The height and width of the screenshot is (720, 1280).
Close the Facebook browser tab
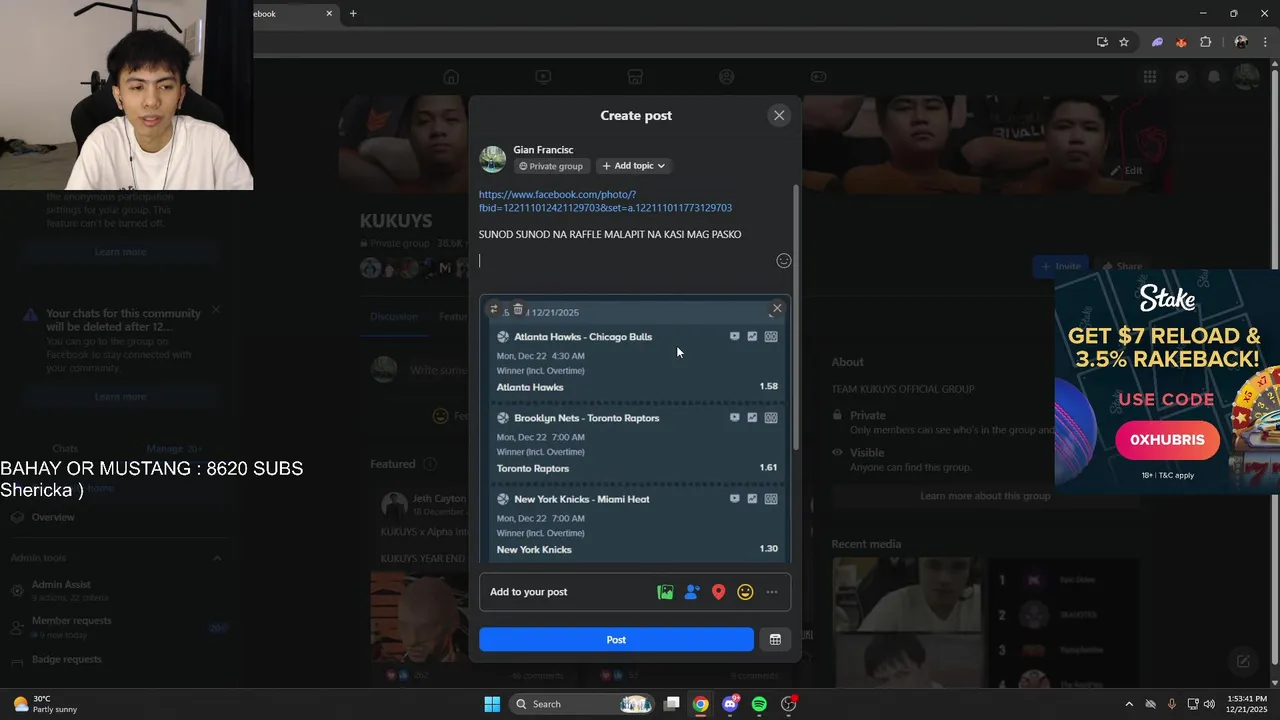pyautogui.click(x=330, y=14)
